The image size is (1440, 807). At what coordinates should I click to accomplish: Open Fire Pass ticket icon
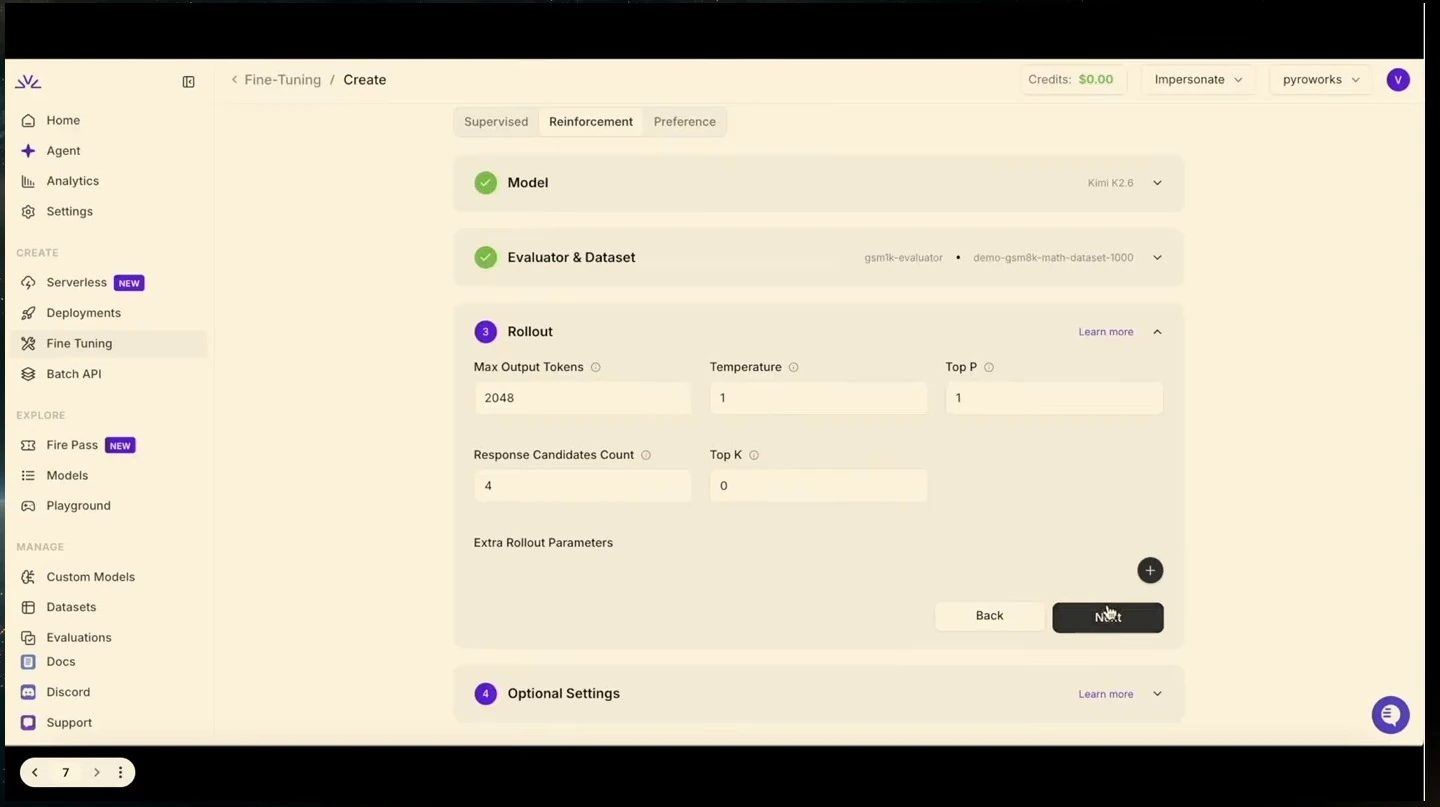coord(28,445)
